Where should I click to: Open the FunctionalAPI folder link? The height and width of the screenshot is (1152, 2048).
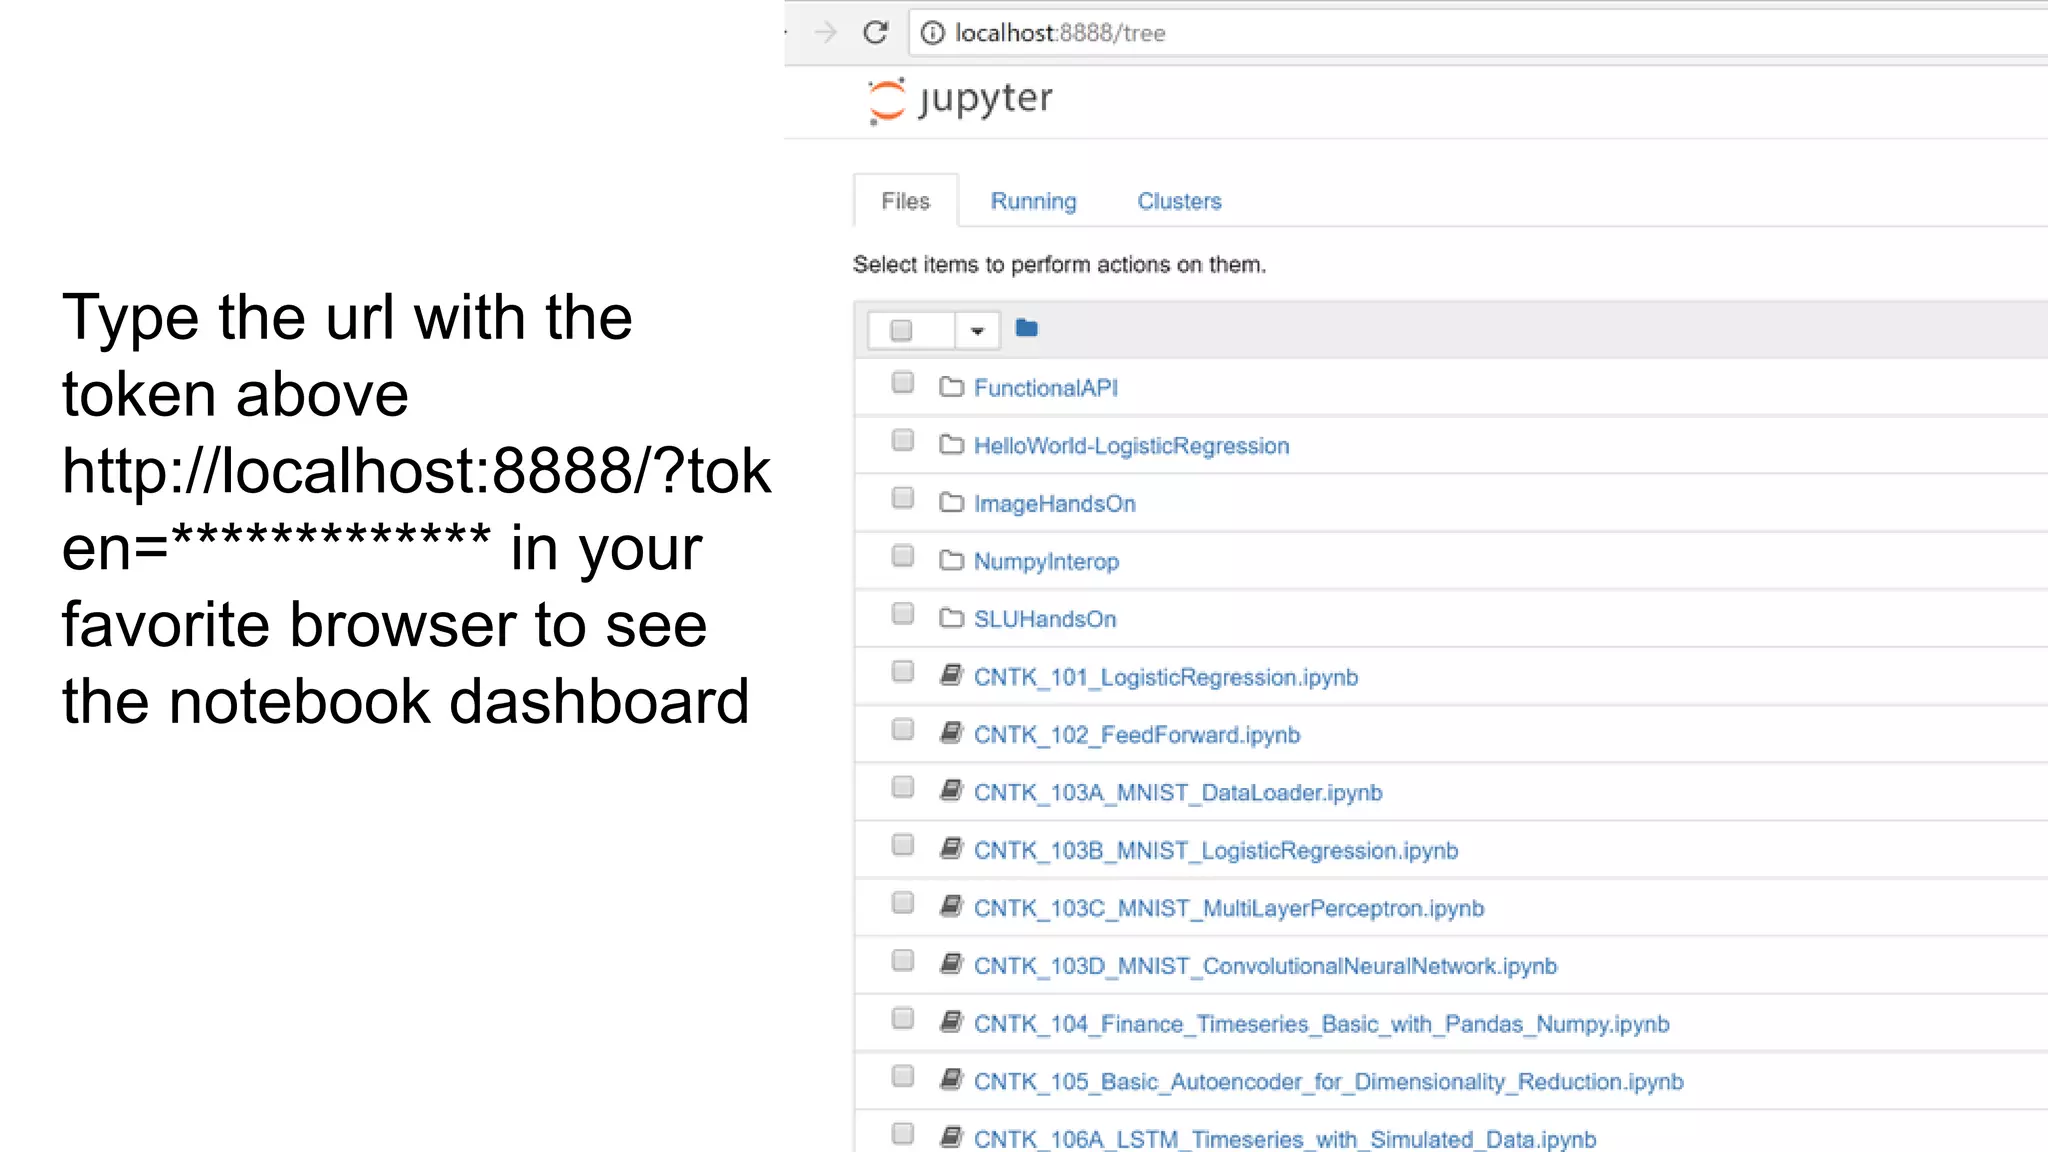tap(1046, 388)
